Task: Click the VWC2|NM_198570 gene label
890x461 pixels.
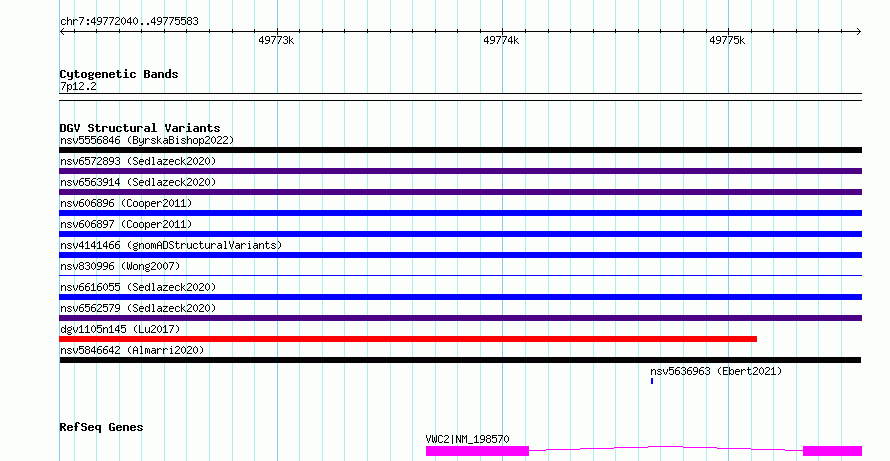Action: 468,439
